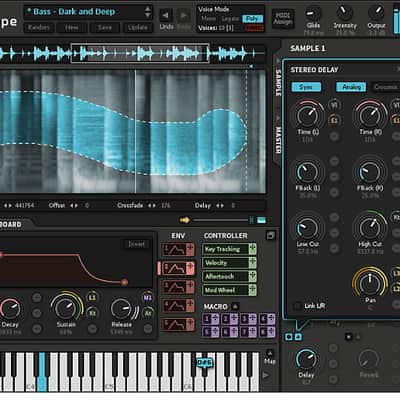This screenshot has height=400, width=400.
Task: Click the Sustain envelope knob
Action: click(66, 308)
